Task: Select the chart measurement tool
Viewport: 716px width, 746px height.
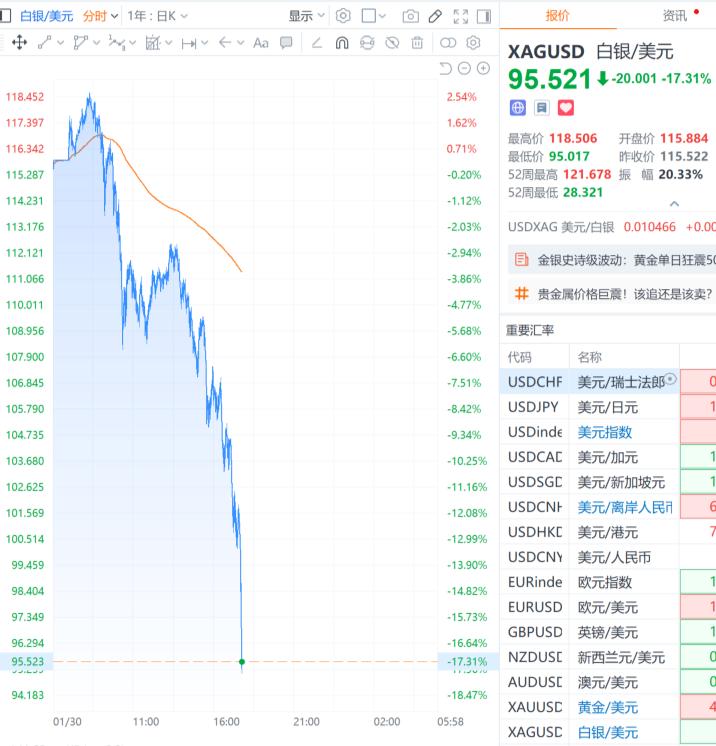Action: [x=153, y=43]
